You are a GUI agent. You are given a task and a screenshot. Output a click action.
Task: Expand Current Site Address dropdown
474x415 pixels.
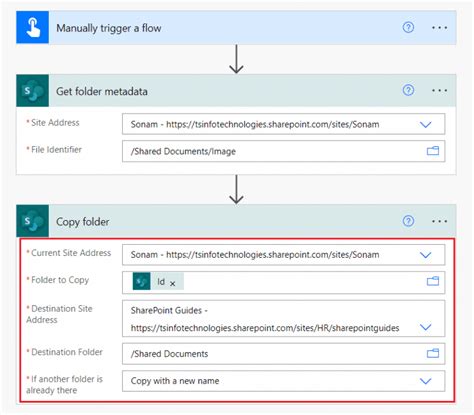coord(426,255)
